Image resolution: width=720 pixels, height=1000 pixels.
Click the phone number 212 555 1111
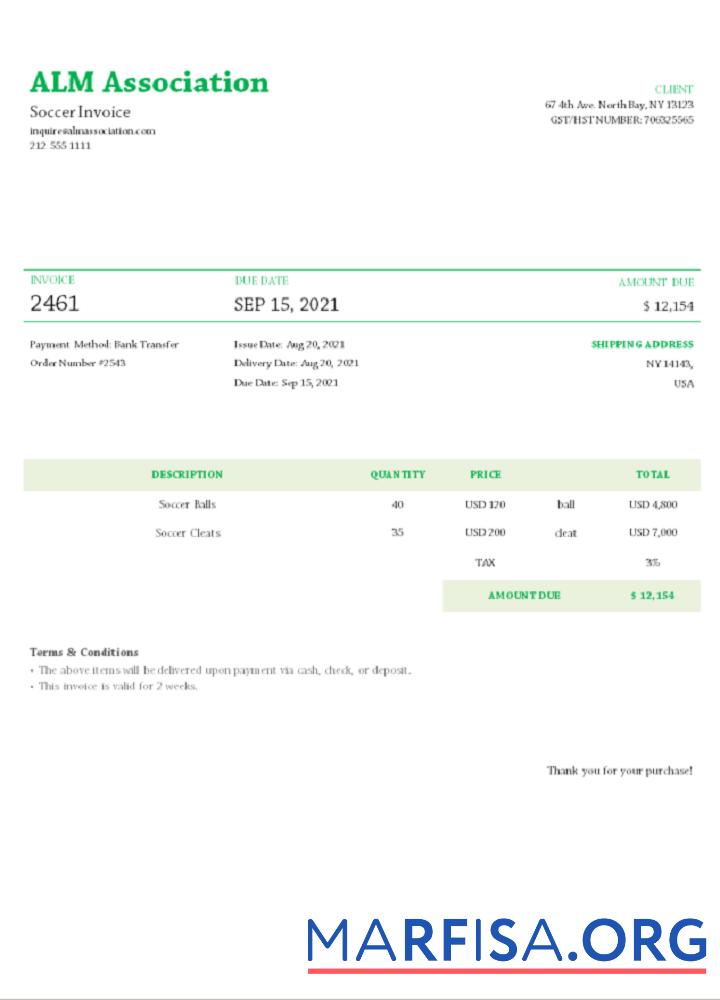60,145
